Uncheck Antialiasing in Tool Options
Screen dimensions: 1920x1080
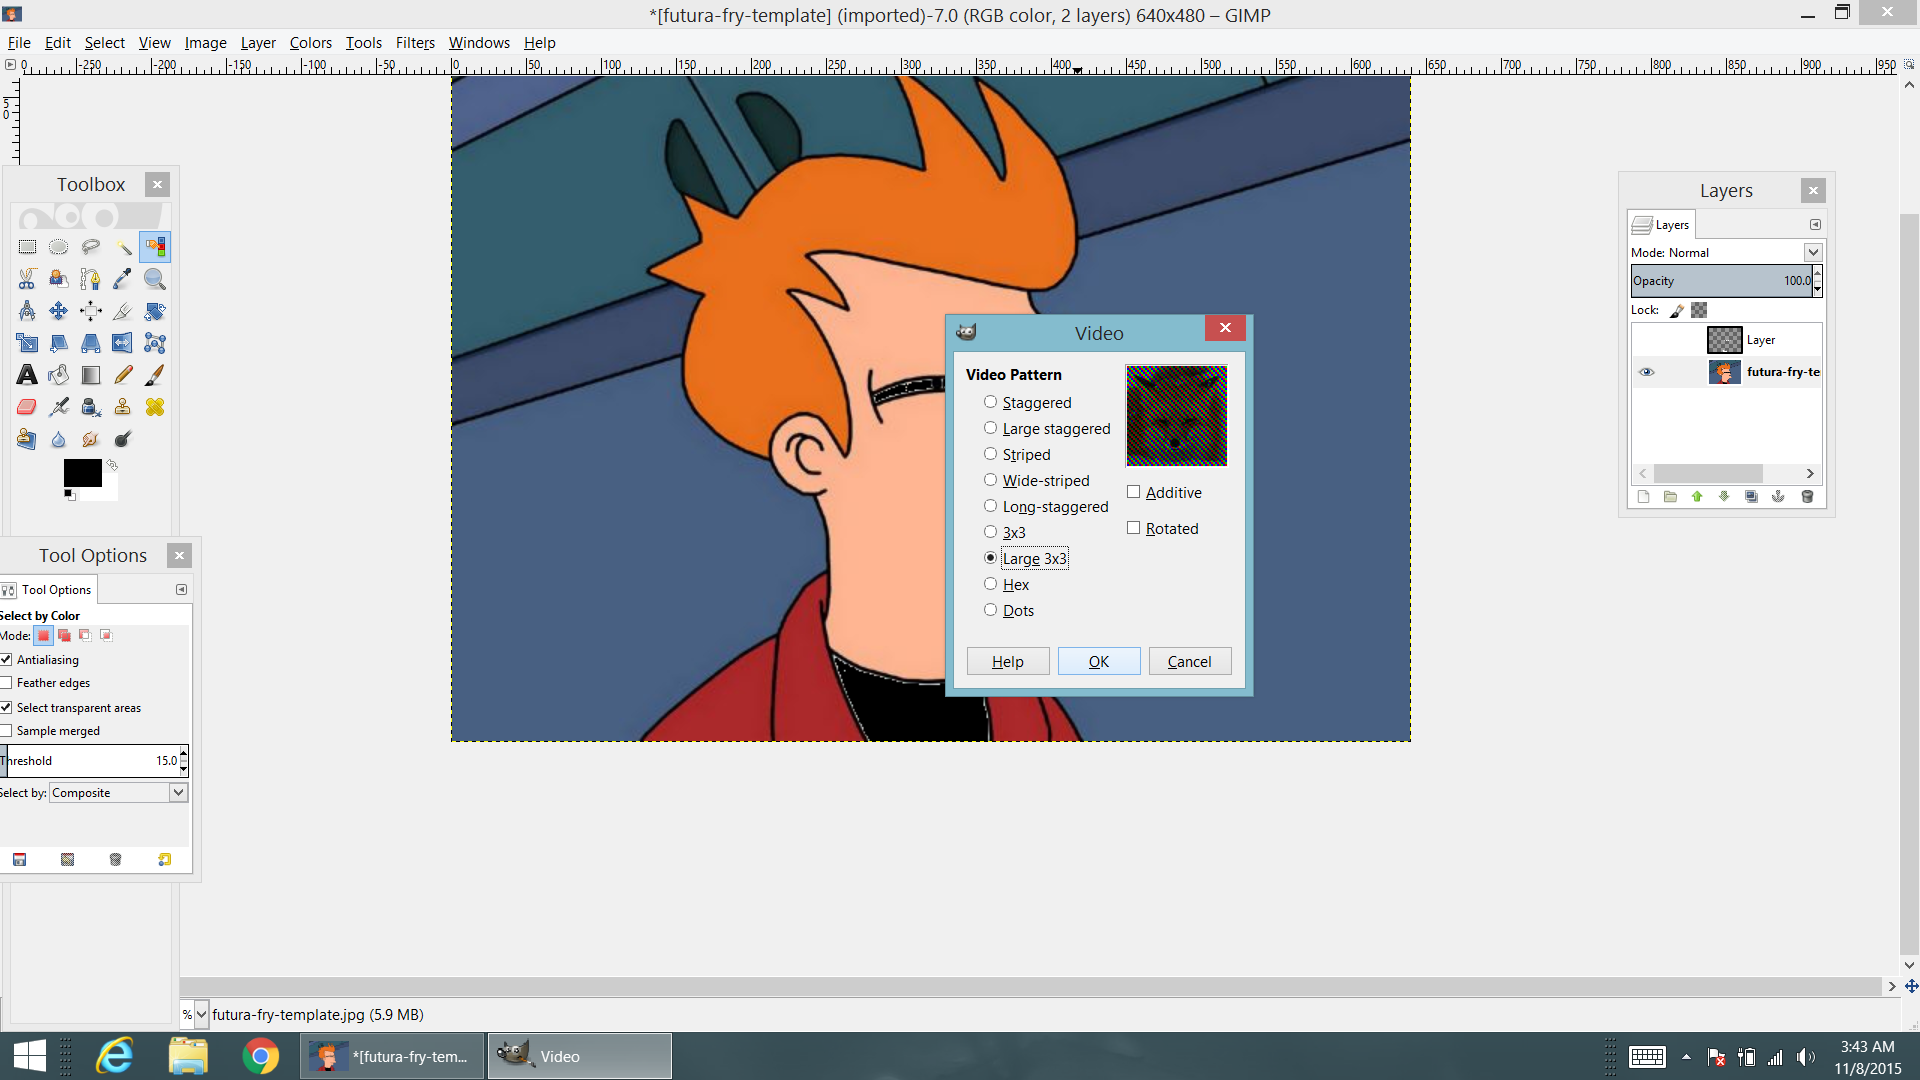pos(6,660)
